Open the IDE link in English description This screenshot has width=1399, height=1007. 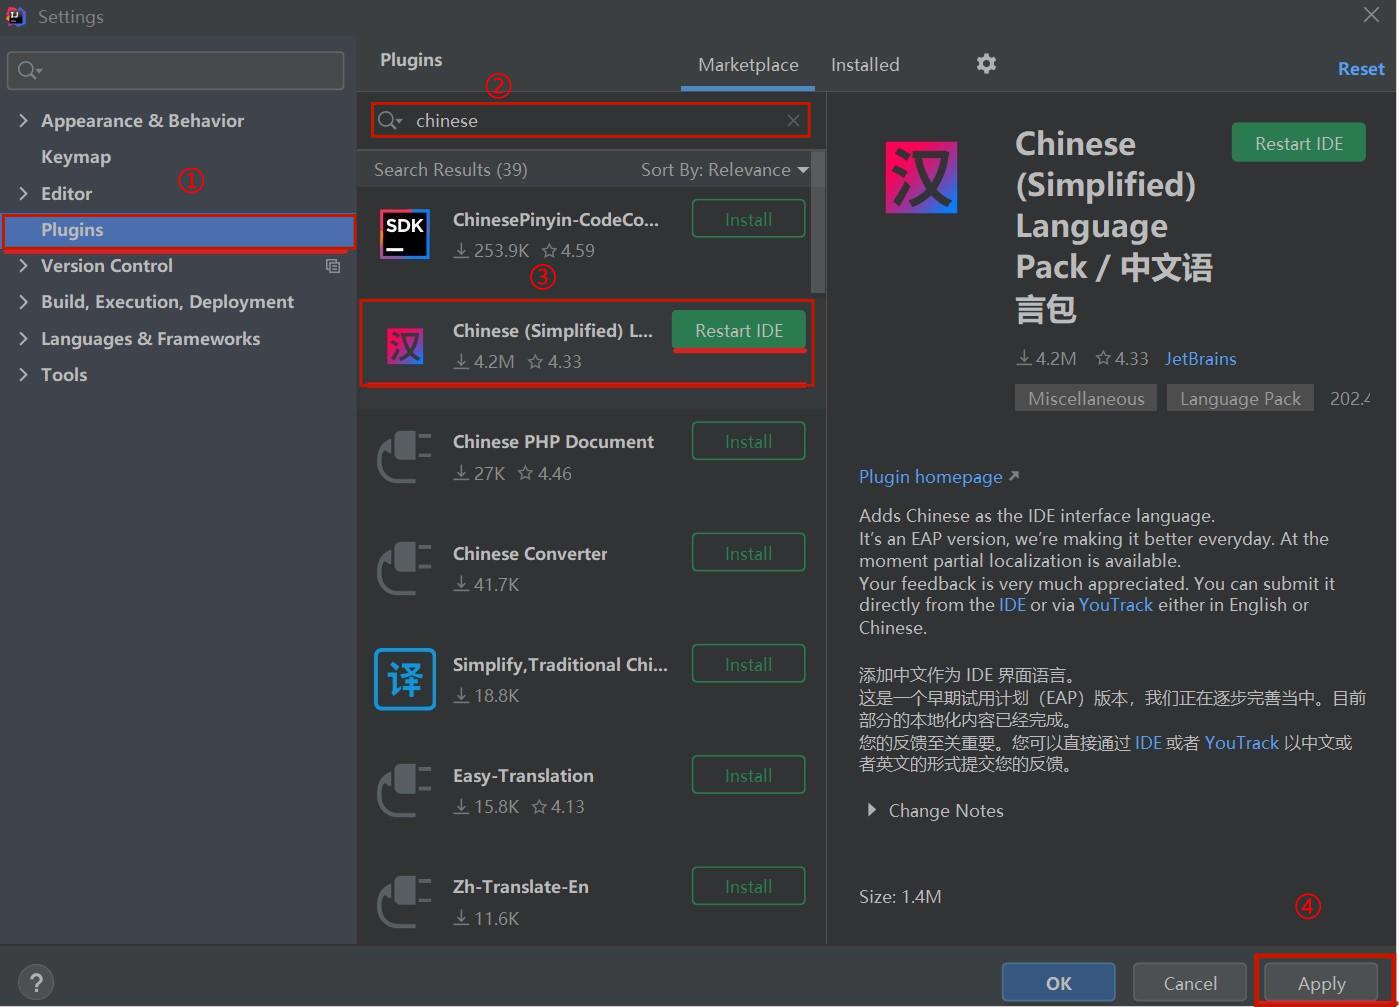[x=1012, y=605]
